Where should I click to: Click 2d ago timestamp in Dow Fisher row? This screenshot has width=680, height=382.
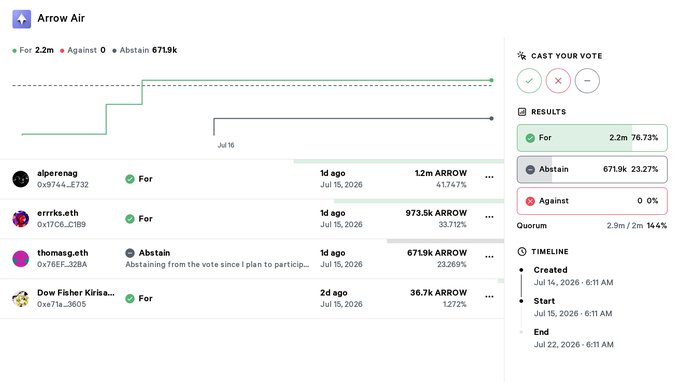(333, 293)
